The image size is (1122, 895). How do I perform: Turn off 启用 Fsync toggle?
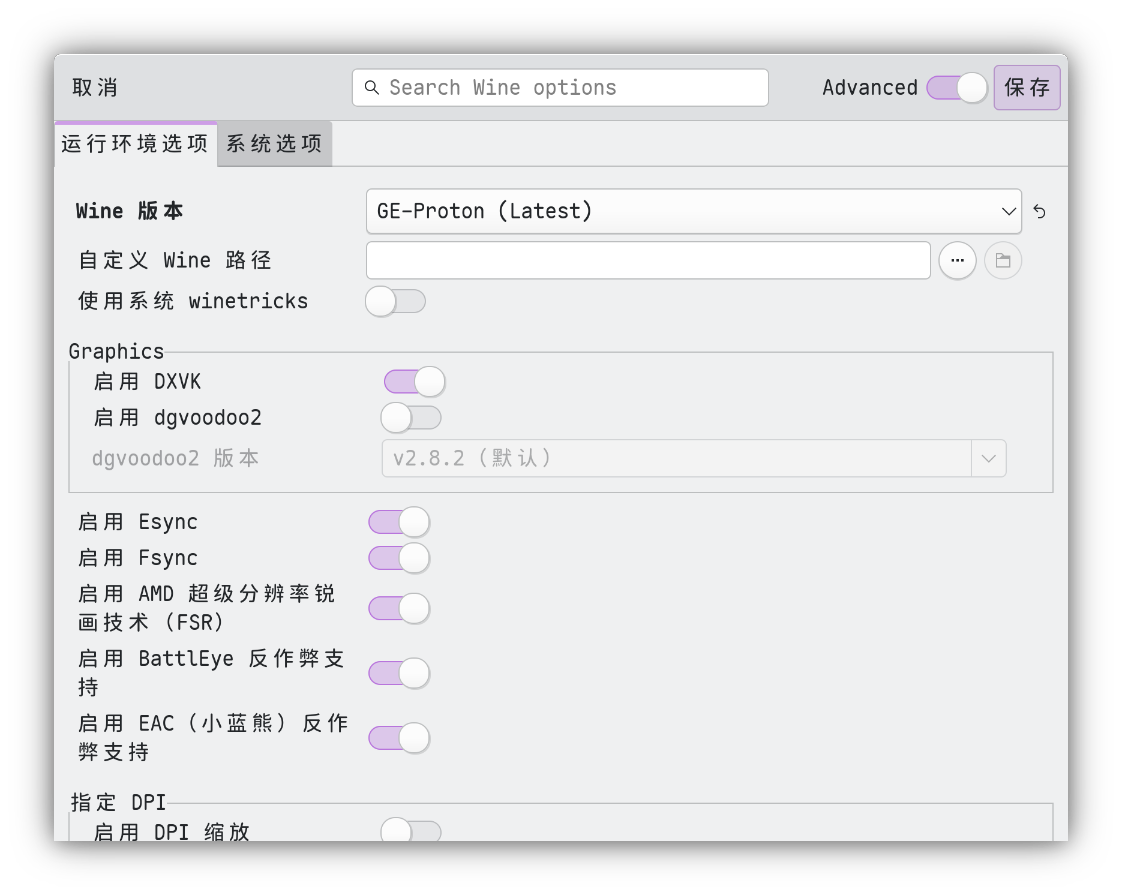[399, 558]
